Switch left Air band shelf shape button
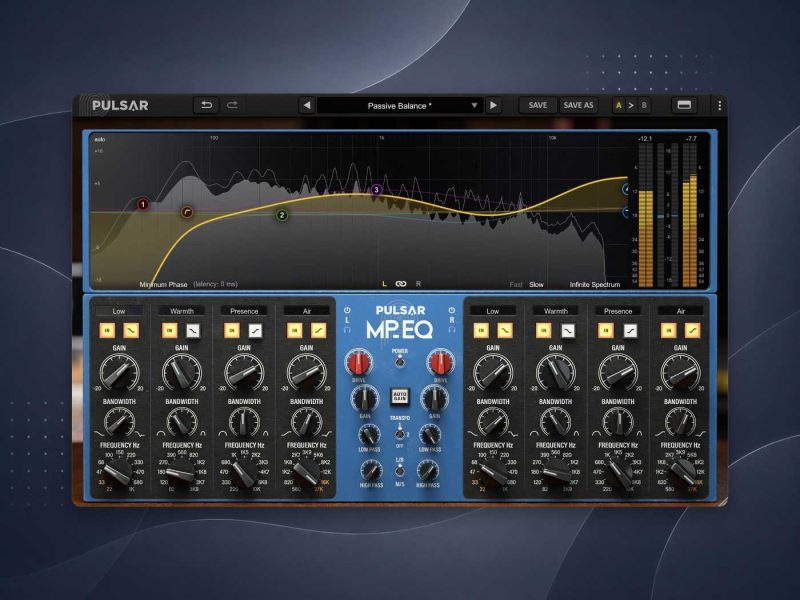The width and height of the screenshot is (800, 600). coord(318,330)
